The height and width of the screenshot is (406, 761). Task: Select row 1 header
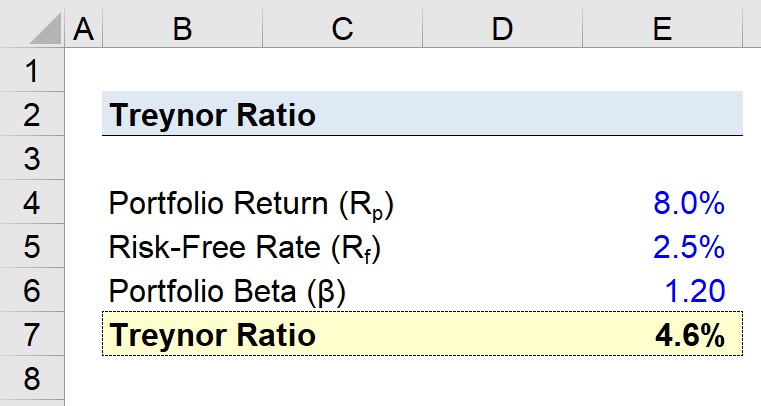32,70
